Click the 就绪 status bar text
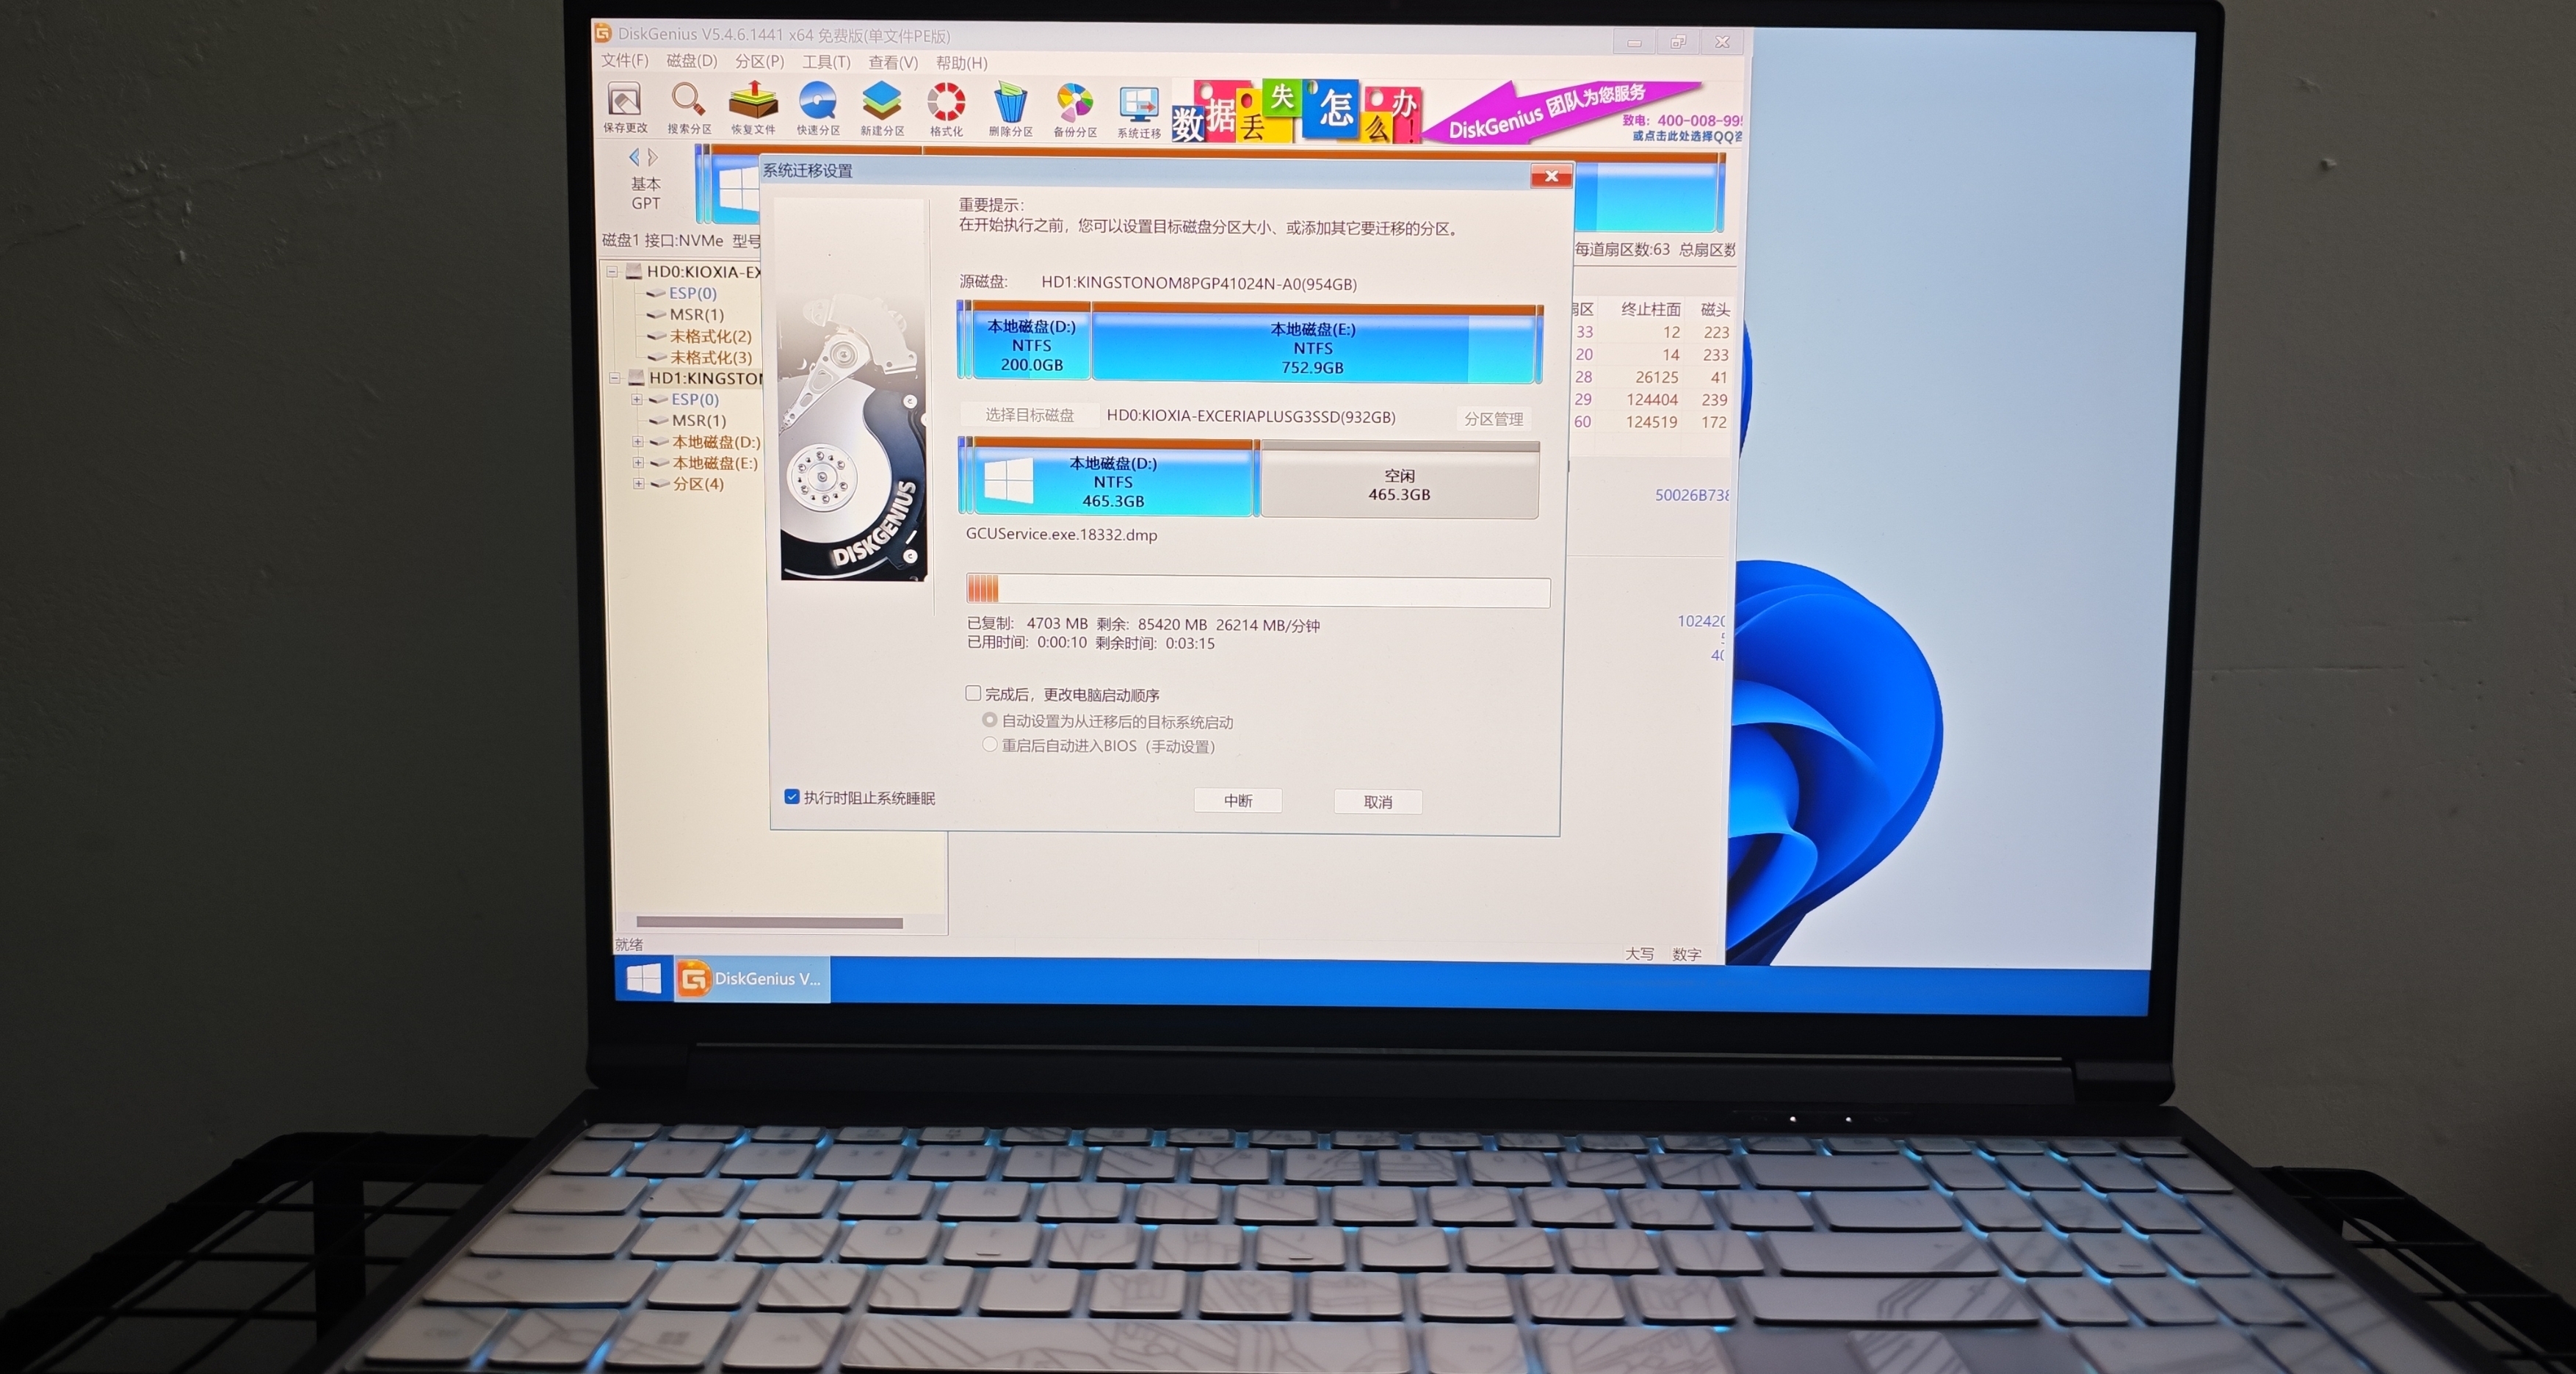Viewport: 2576px width, 1374px height. coord(629,944)
